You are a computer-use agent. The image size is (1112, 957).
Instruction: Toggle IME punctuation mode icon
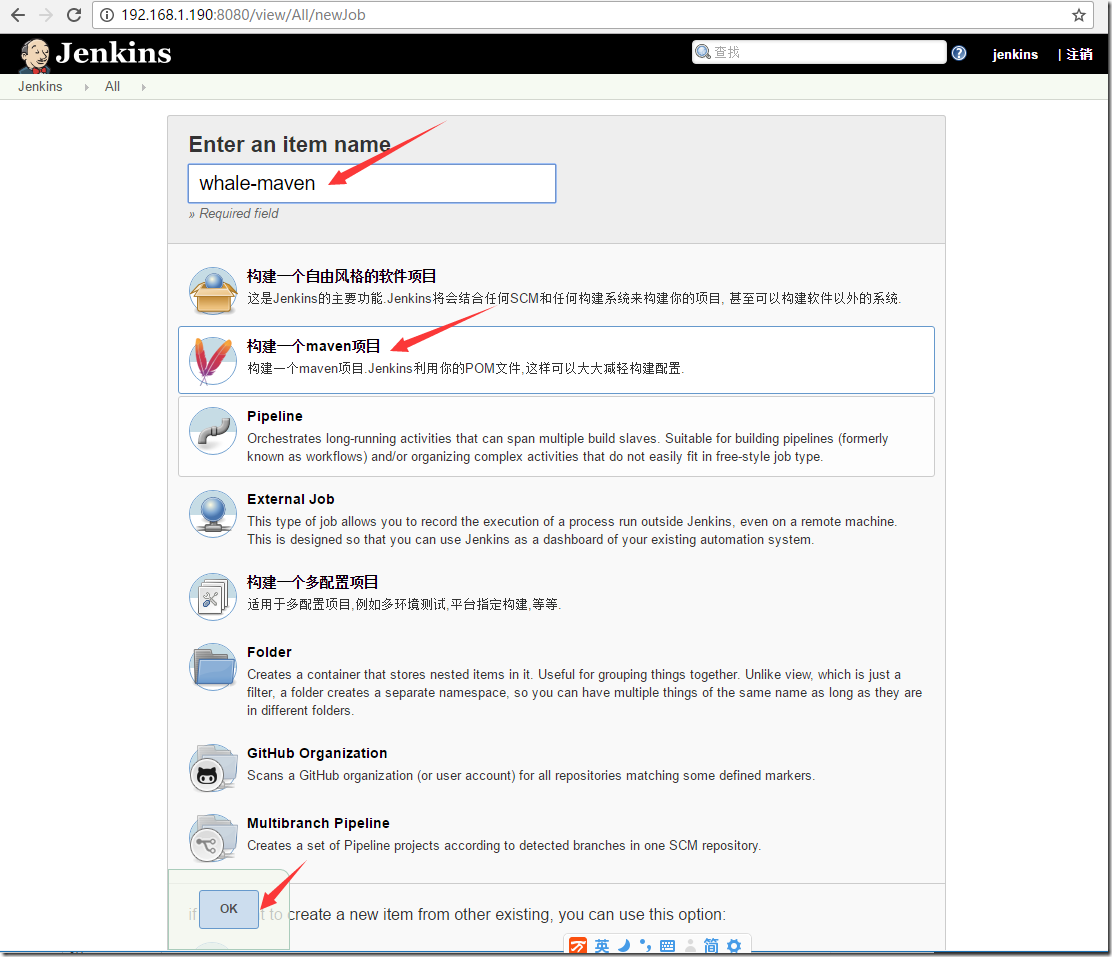(645, 946)
